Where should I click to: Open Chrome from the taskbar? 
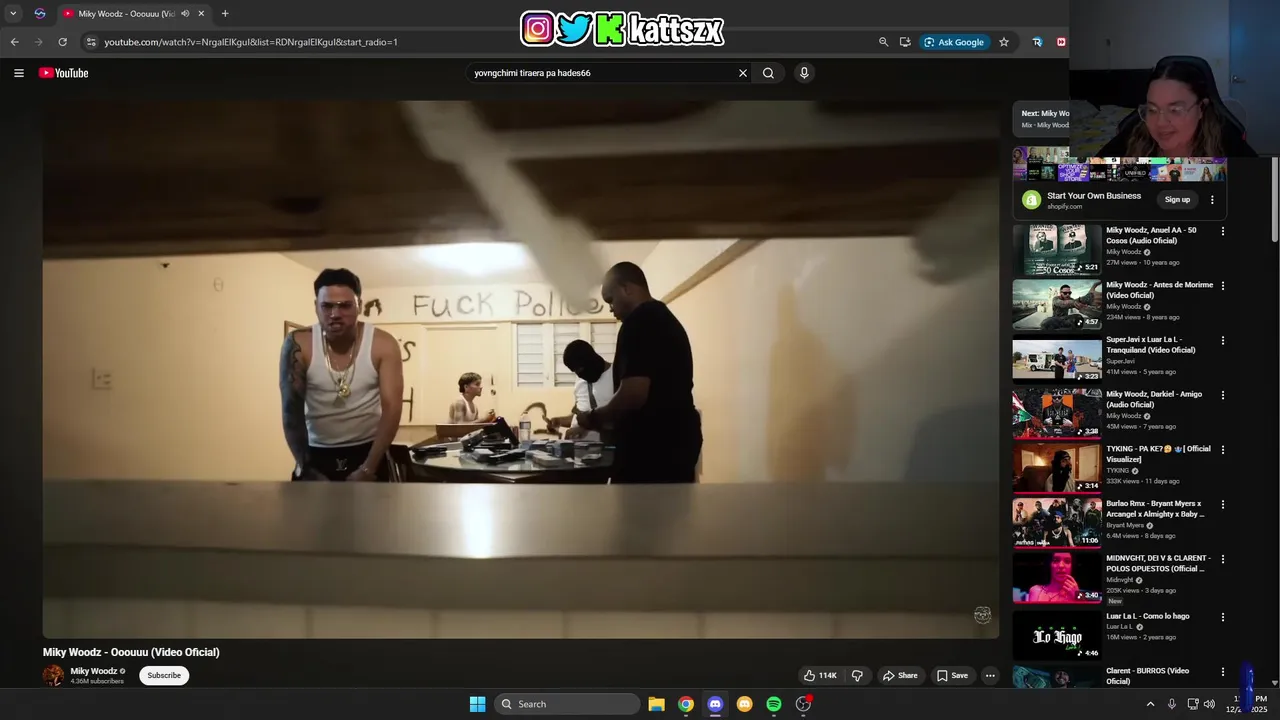(686, 704)
